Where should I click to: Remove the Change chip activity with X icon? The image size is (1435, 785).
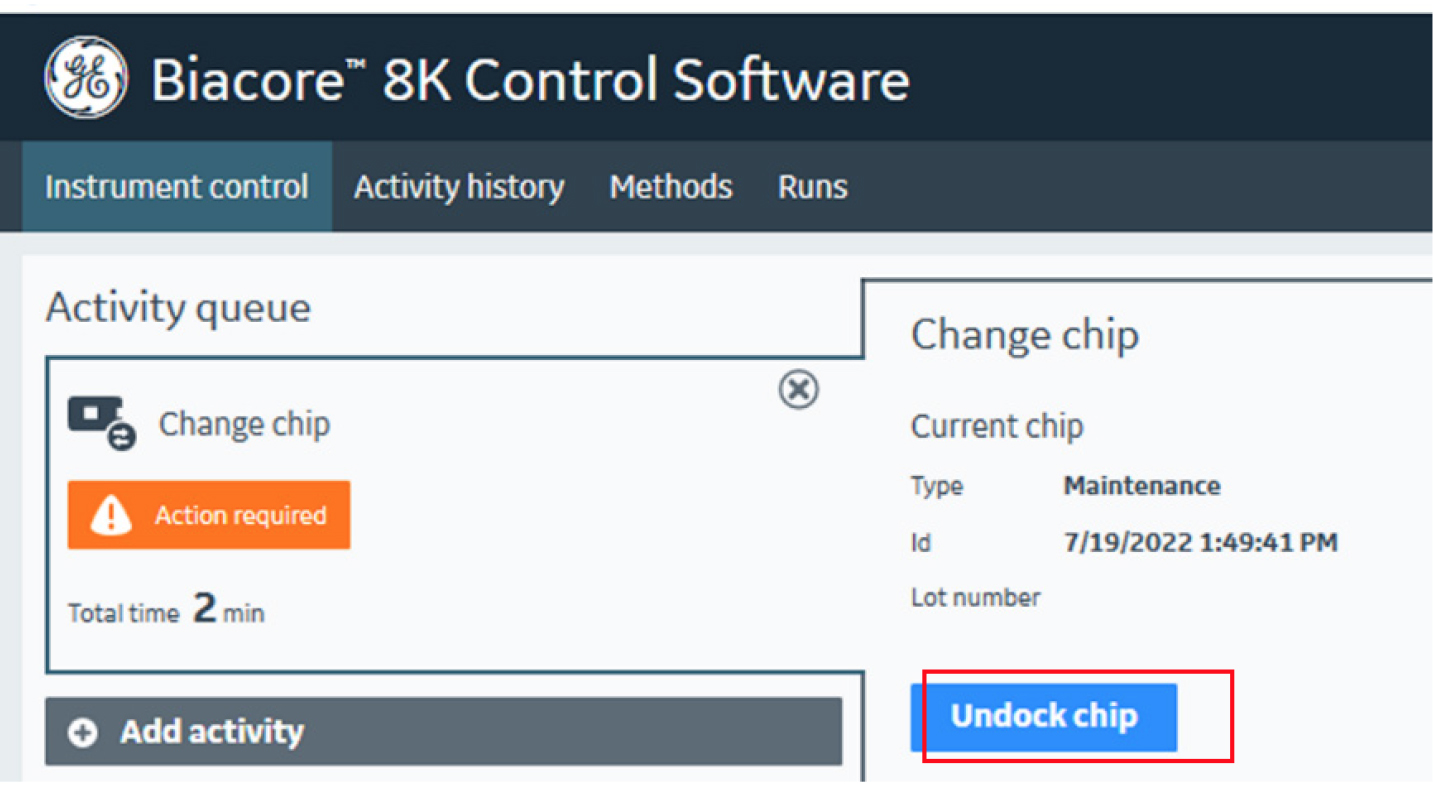click(798, 390)
